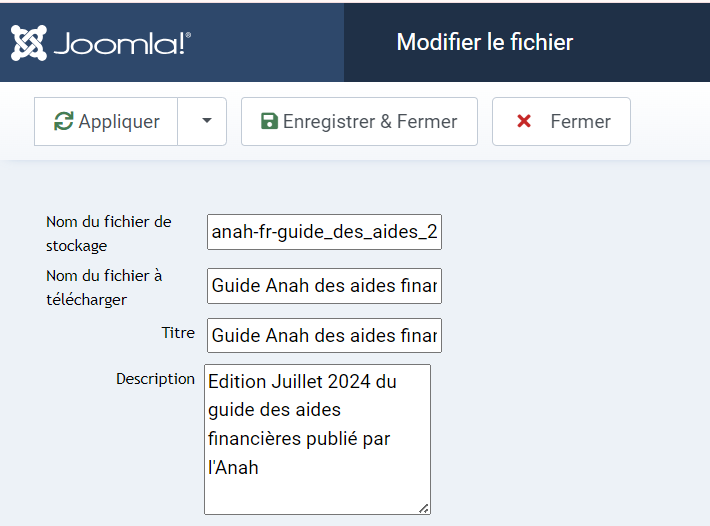Click the Fermer button
This screenshot has width=710, height=526.
(561, 121)
